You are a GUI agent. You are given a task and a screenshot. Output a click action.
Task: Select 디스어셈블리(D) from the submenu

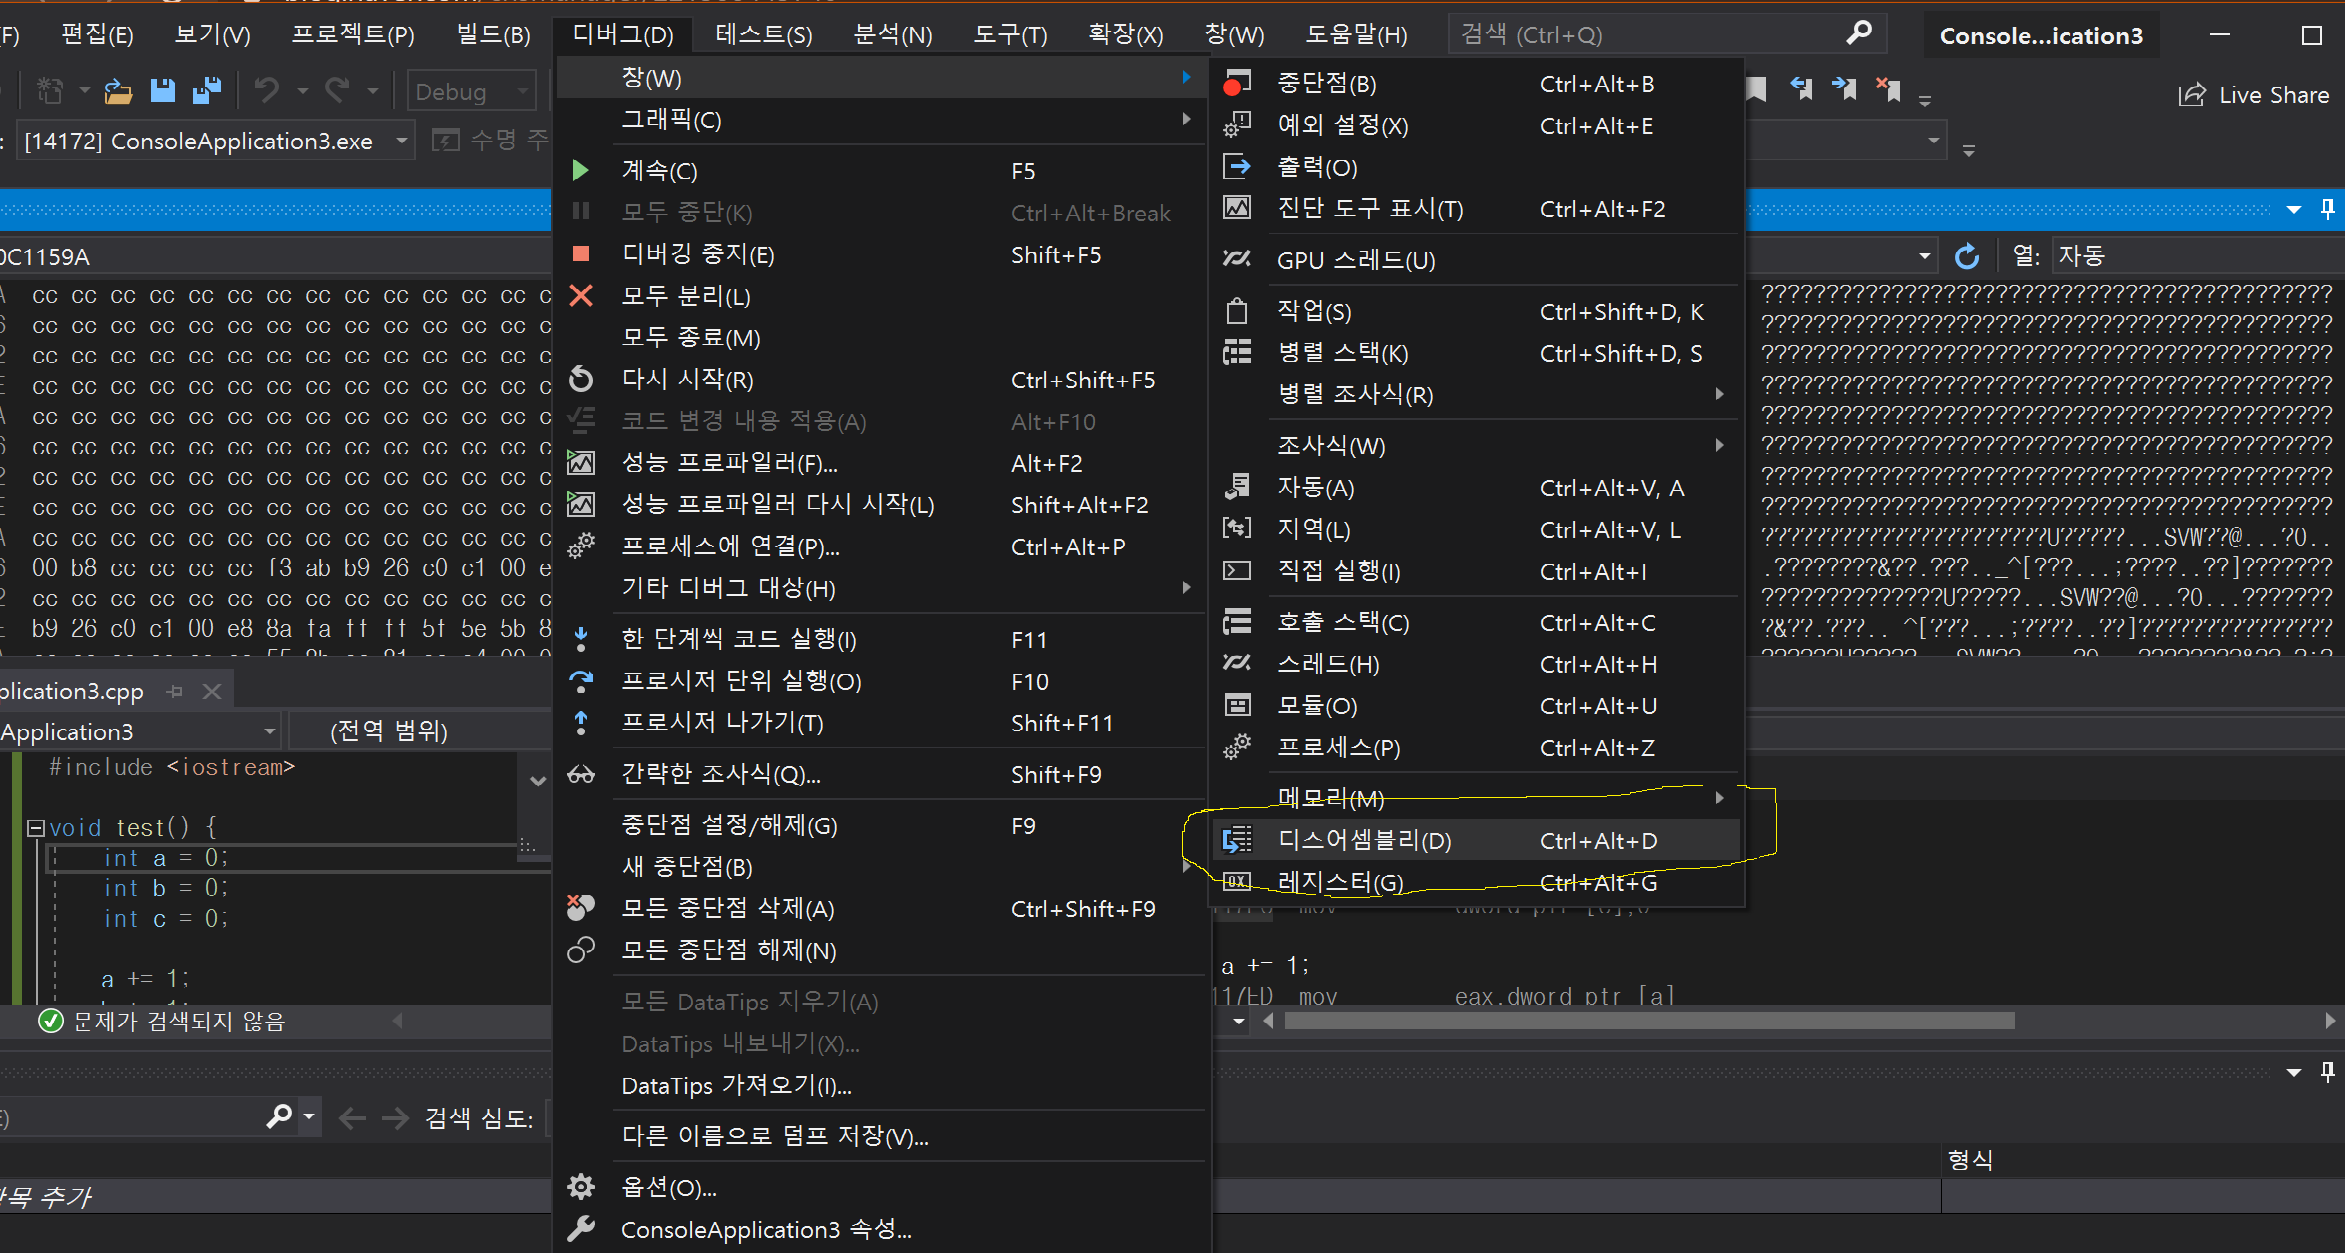tap(1365, 840)
